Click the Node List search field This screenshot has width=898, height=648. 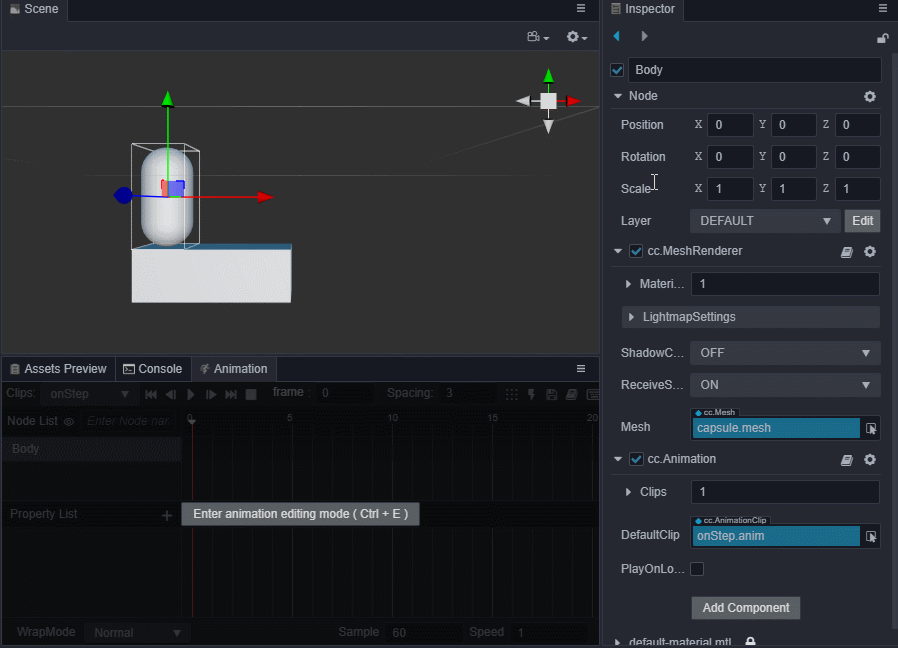pyautogui.click(x=129, y=422)
